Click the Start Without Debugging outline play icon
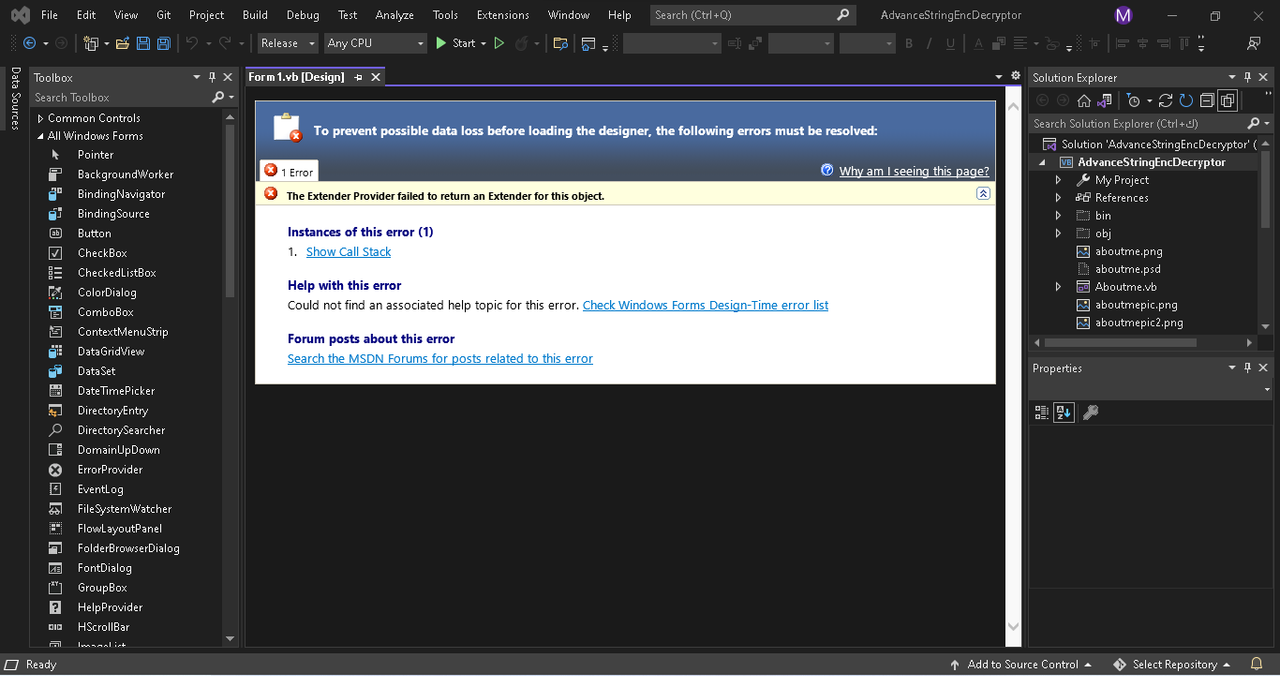Screen dimensions: 1280x676 point(499,43)
